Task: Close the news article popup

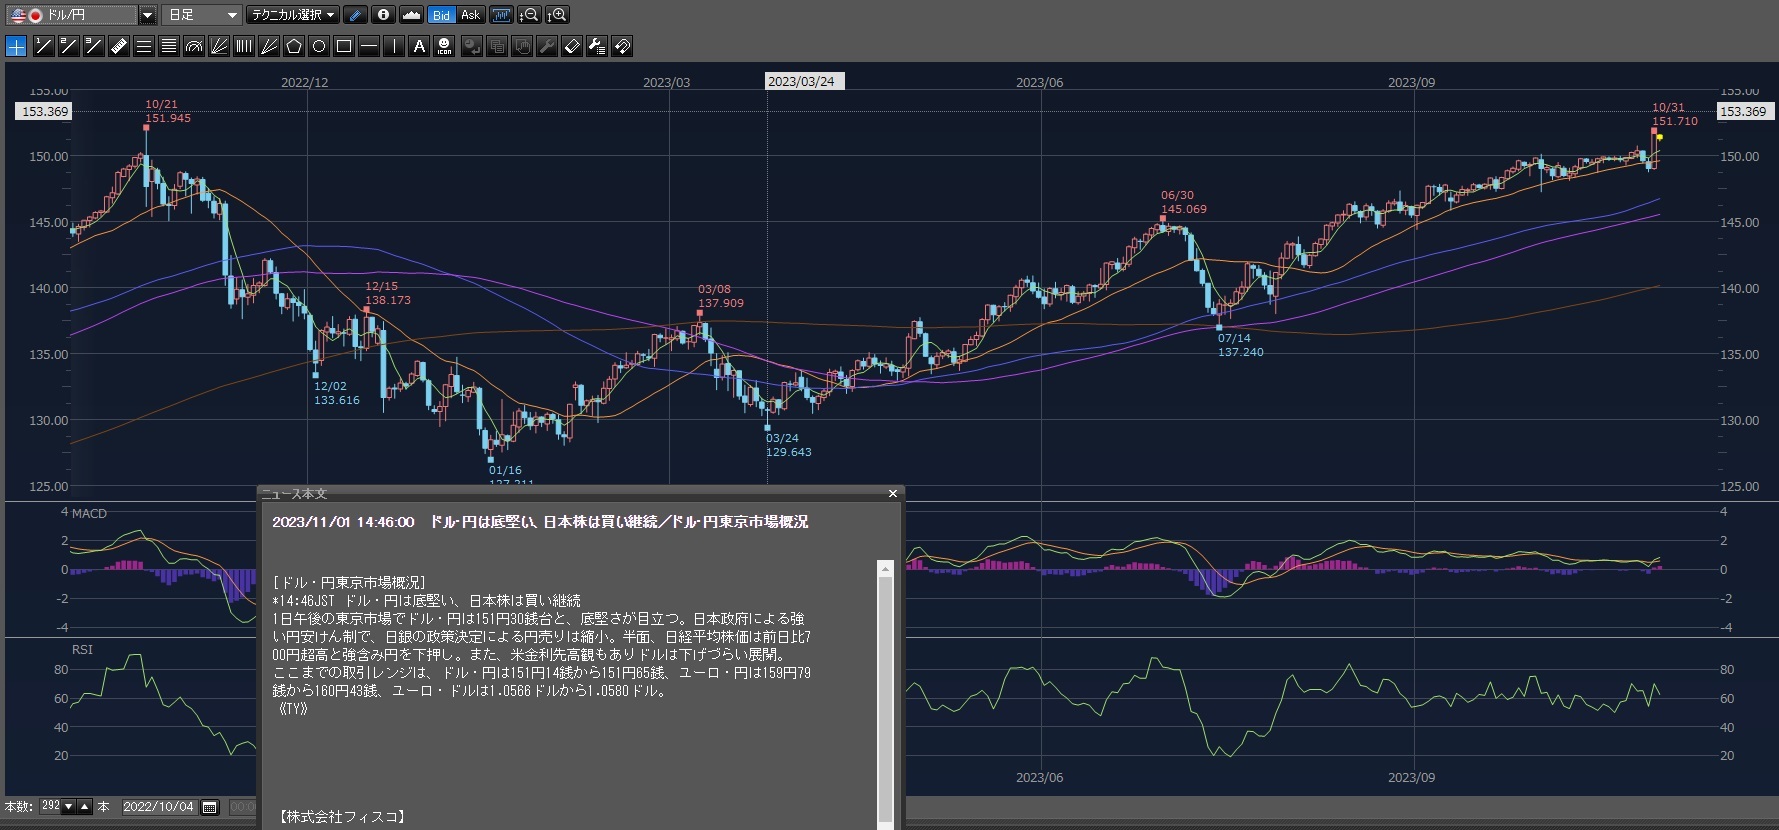Action: click(893, 494)
